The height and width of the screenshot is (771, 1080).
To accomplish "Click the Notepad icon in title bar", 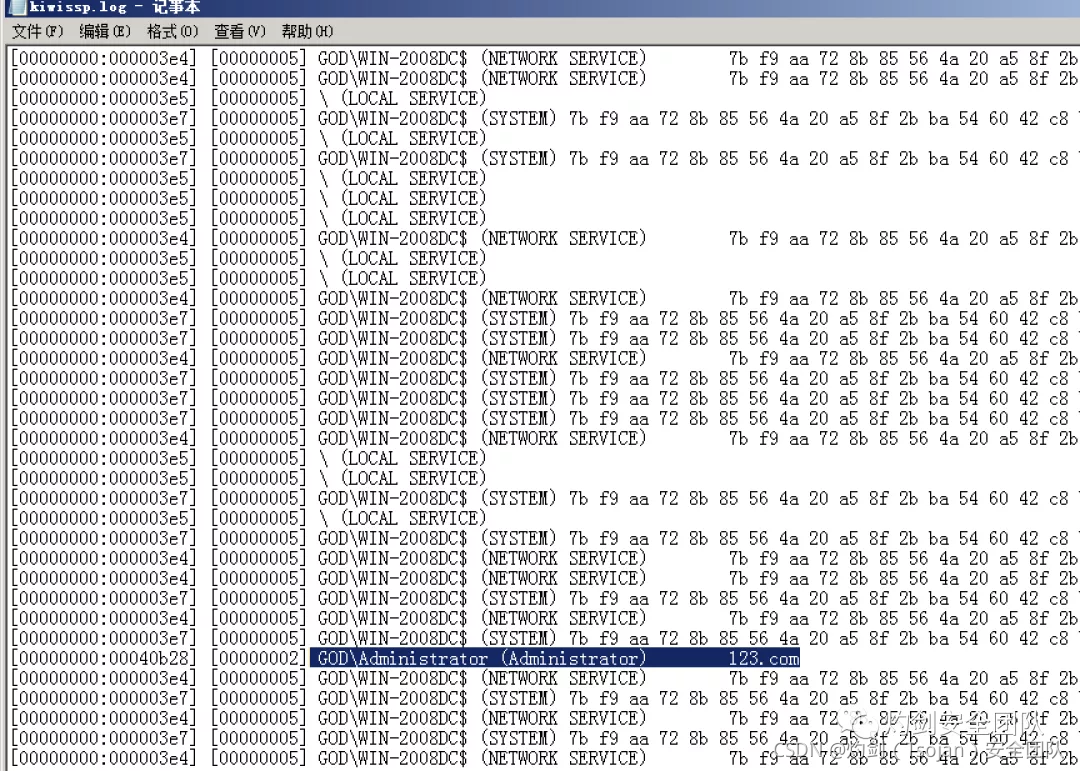I will click(x=17, y=8).
